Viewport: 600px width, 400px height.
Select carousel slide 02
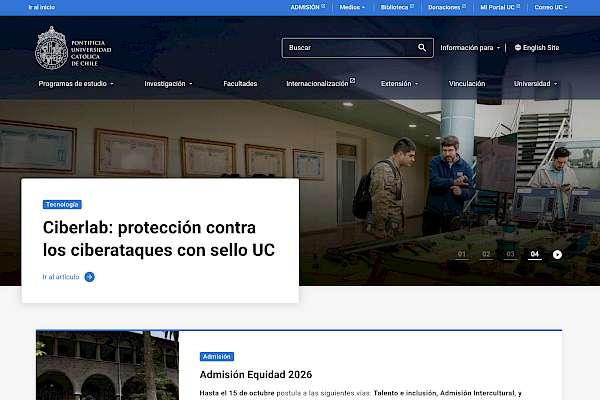[x=486, y=254]
